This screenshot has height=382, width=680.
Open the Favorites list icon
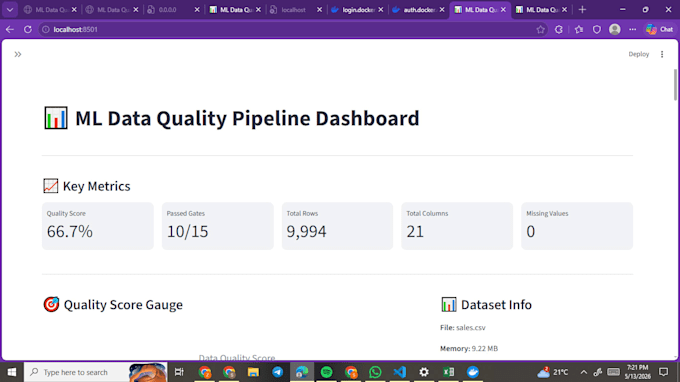[x=579, y=29]
